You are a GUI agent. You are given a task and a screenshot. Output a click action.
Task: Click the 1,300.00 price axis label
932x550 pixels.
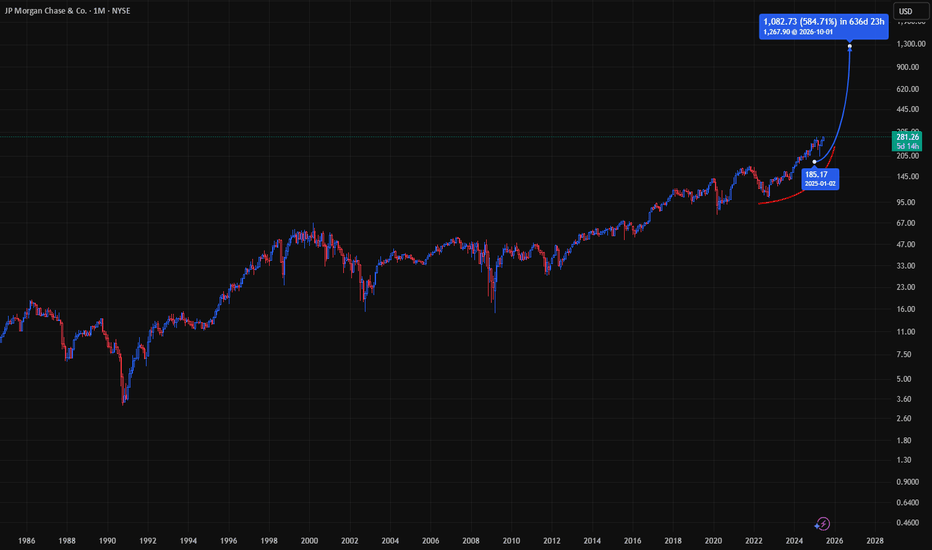[x=911, y=44]
